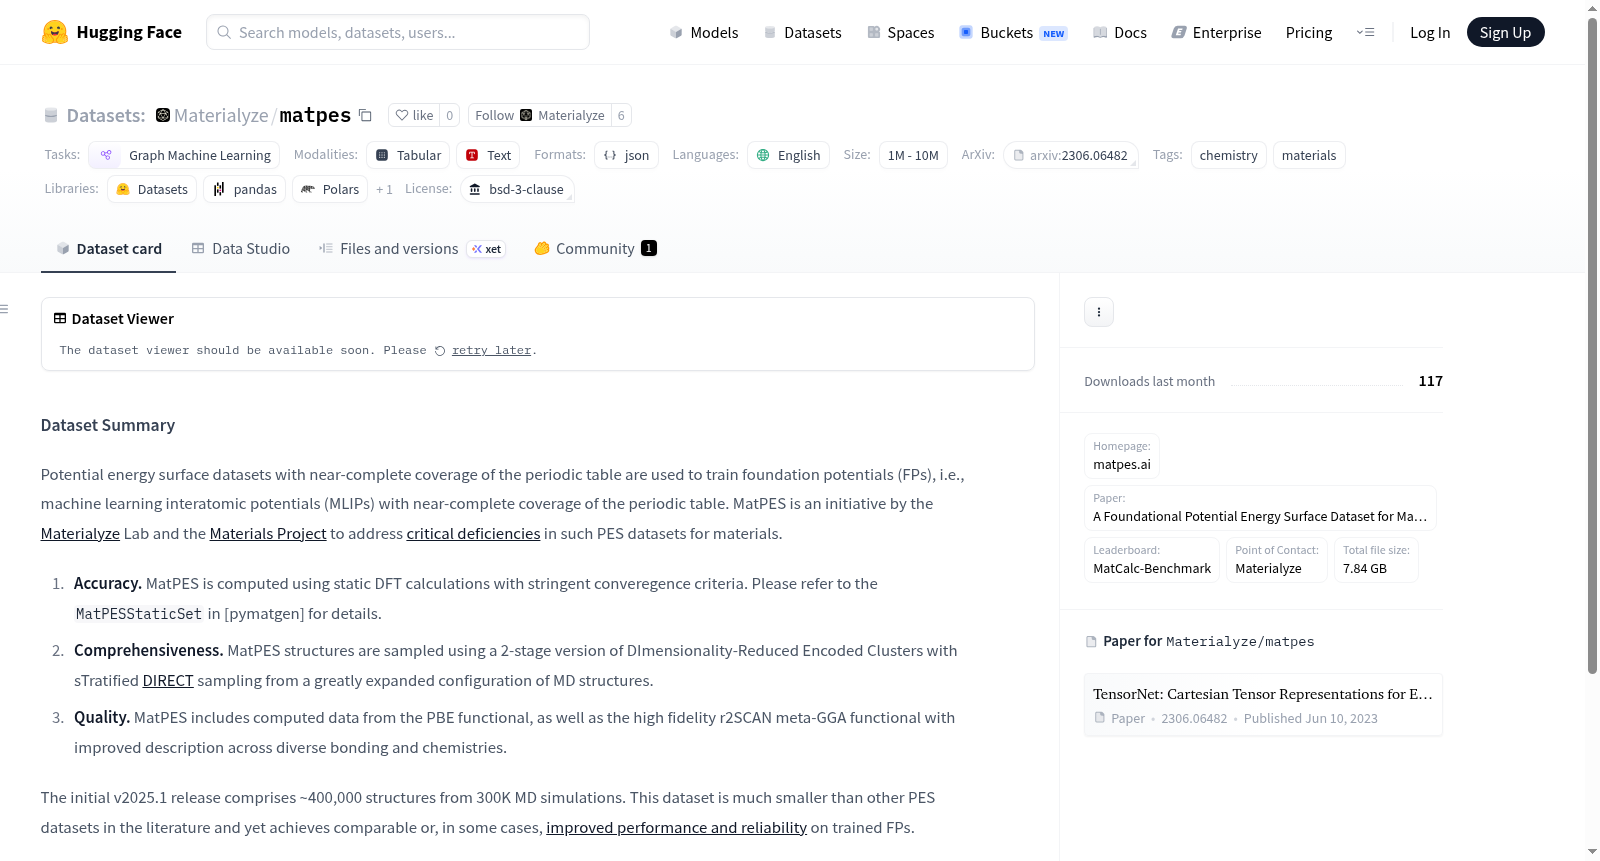Expand the additional navigation menu
This screenshot has height=861, width=1600.
coord(1365,32)
